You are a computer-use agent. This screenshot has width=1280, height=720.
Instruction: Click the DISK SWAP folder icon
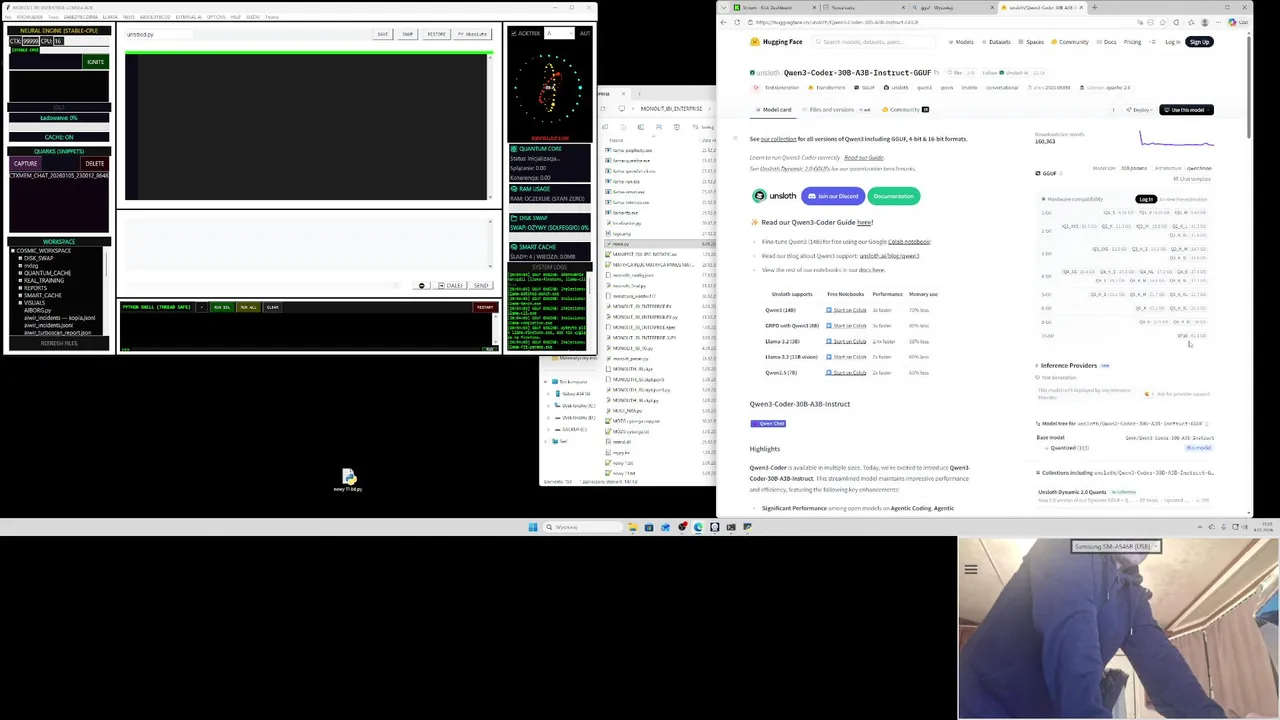(514, 218)
